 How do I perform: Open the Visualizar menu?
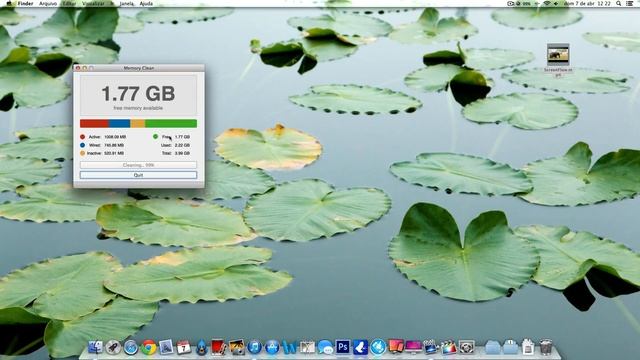pyautogui.click(x=93, y=3)
